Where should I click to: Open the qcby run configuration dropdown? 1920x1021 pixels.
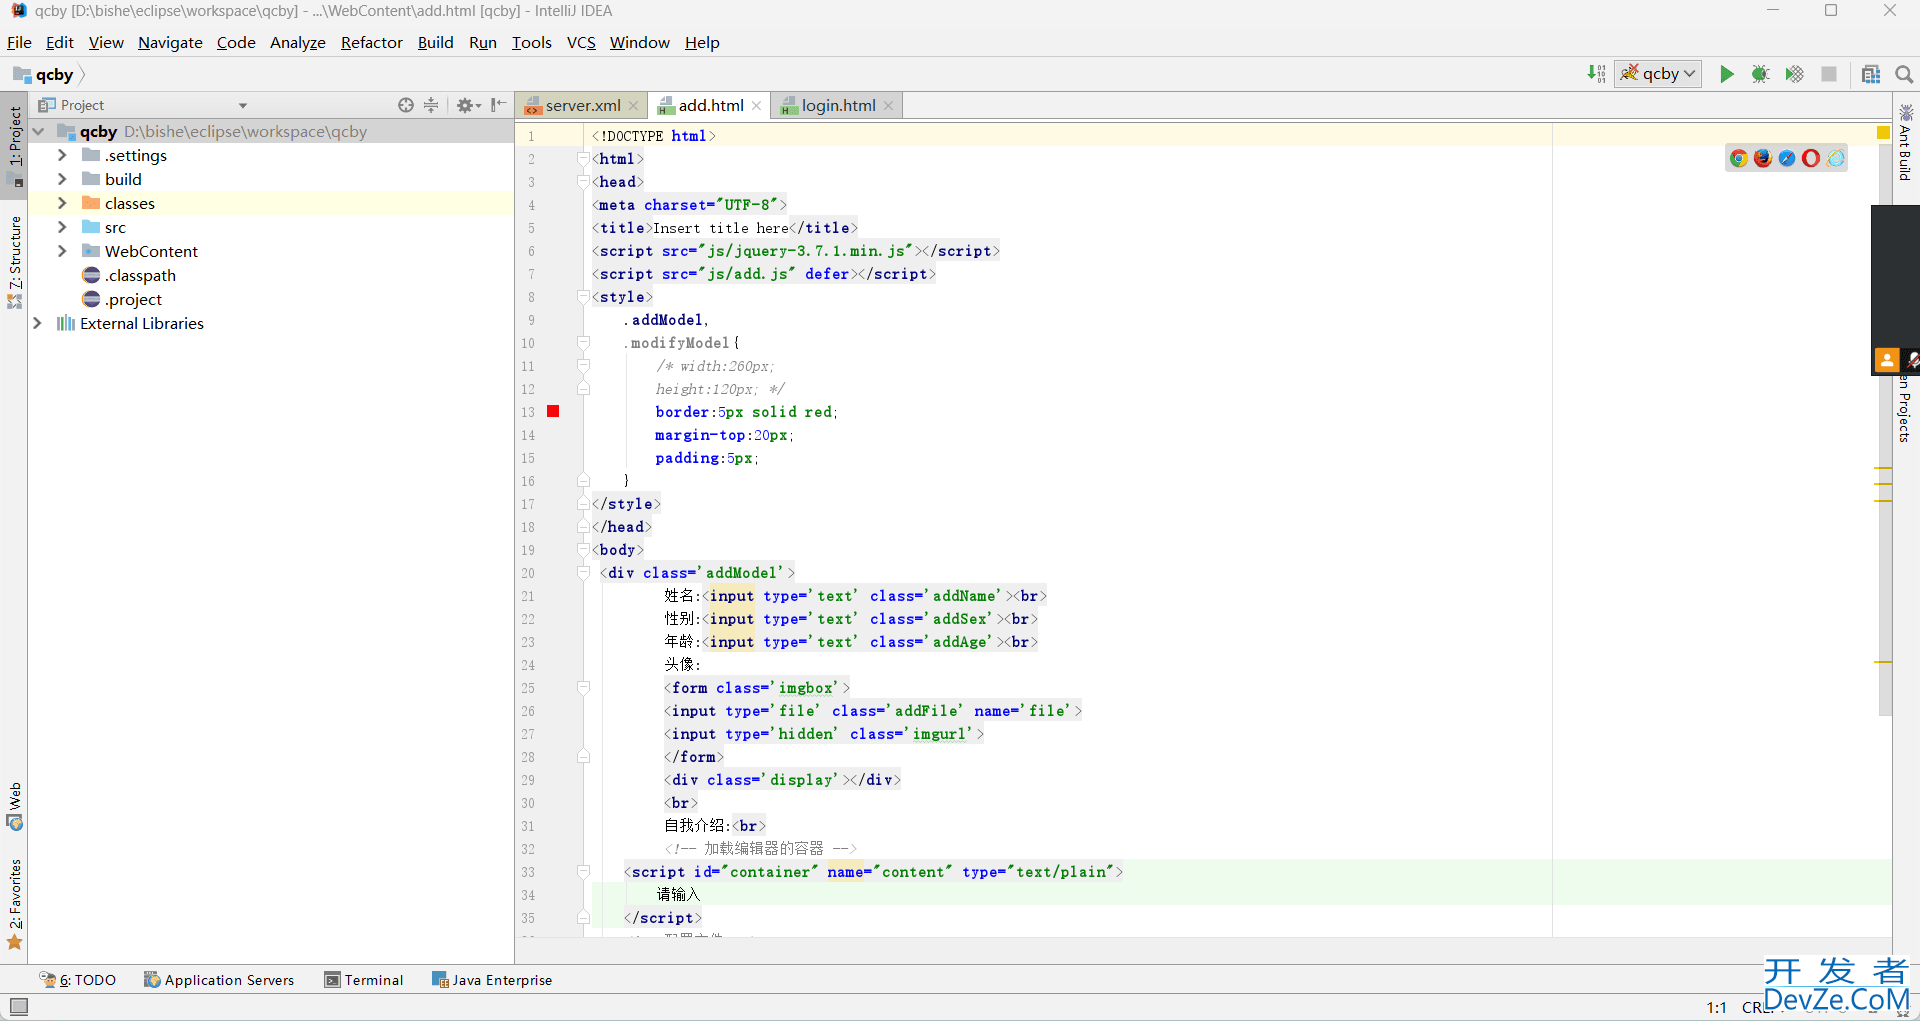point(1659,74)
